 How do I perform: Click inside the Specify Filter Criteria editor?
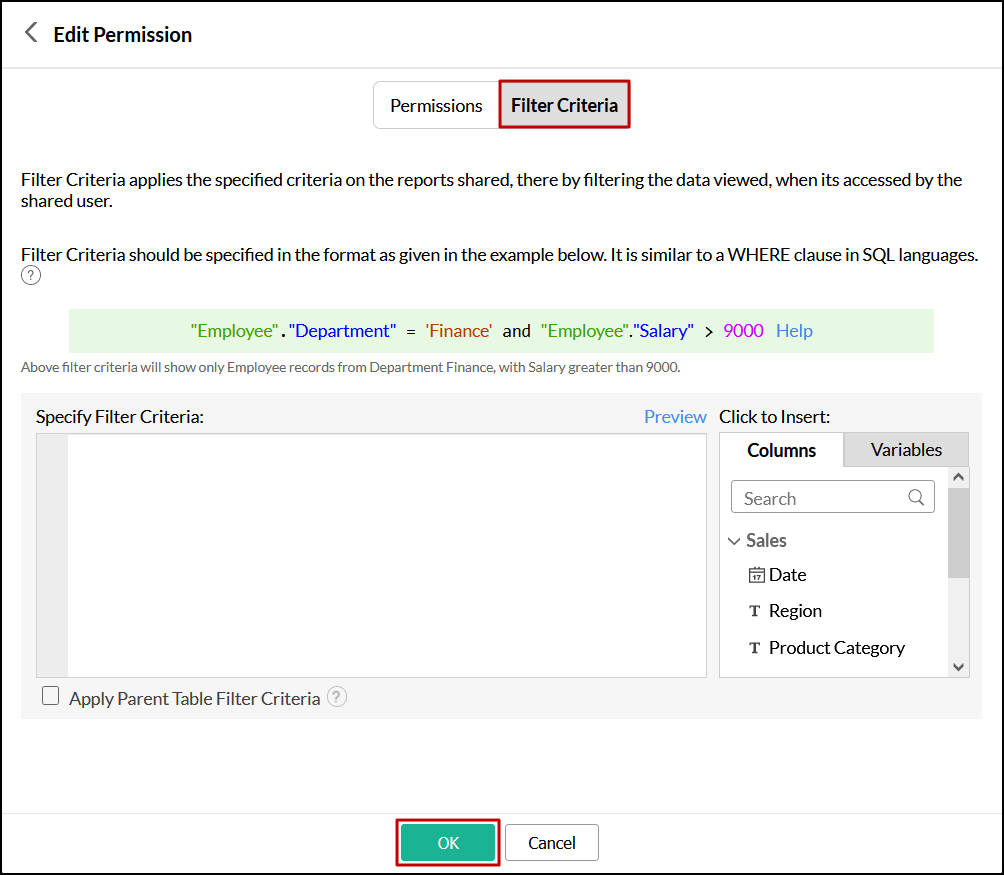(x=386, y=555)
